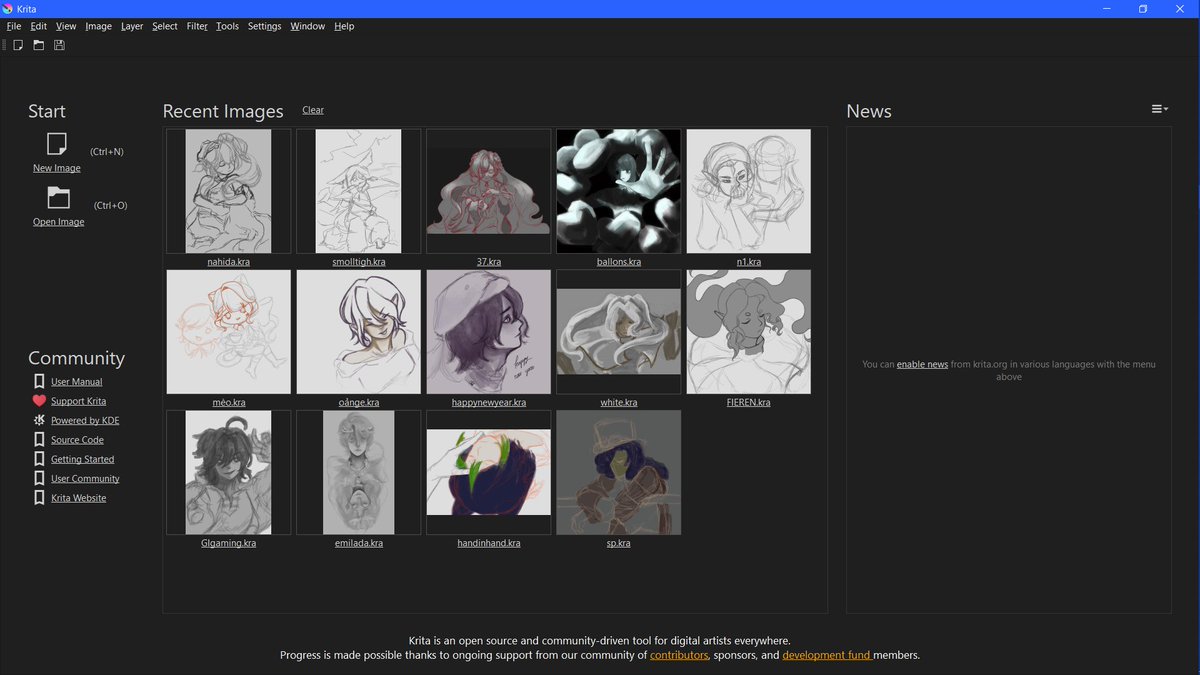Click the bookmark icon beside Source Code
The image size is (1200, 675).
39,439
